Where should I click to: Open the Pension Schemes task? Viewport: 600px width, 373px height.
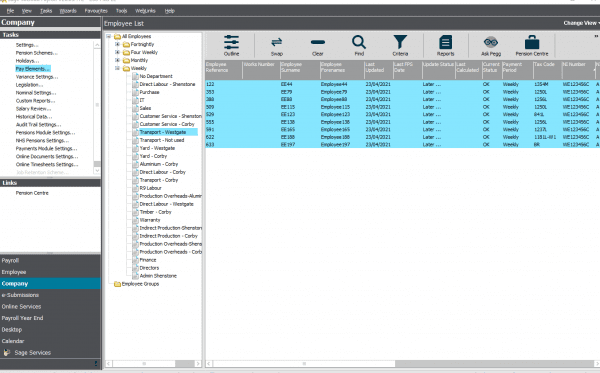36,53
